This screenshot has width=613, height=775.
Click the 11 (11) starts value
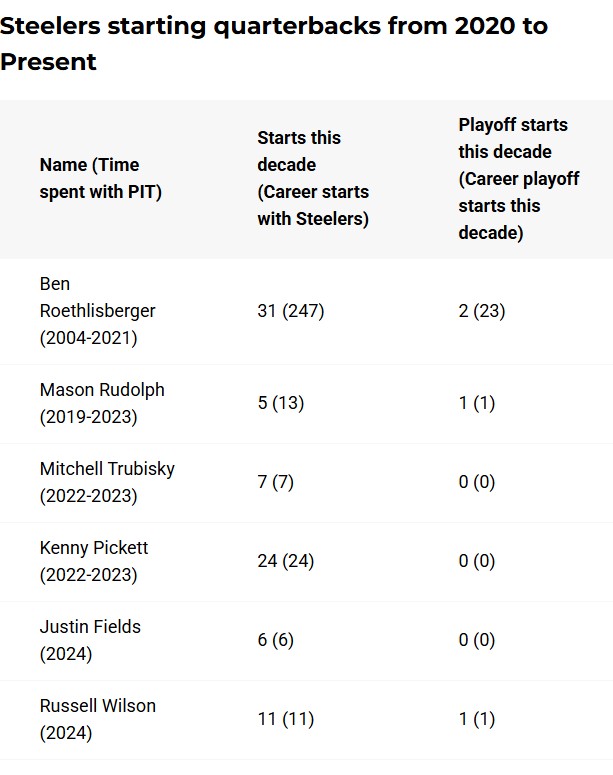click(286, 719)
